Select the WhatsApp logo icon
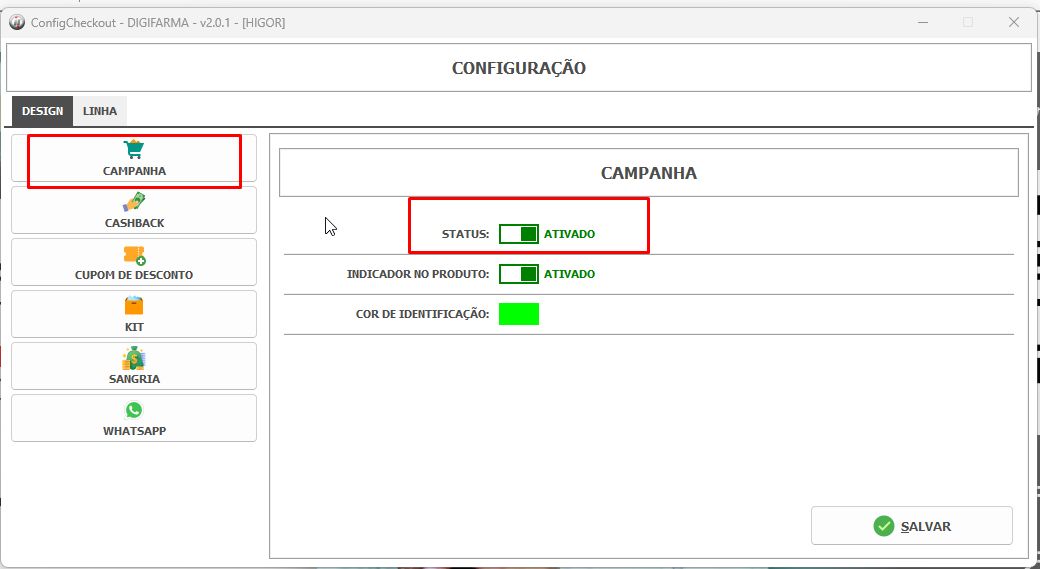 134,410
